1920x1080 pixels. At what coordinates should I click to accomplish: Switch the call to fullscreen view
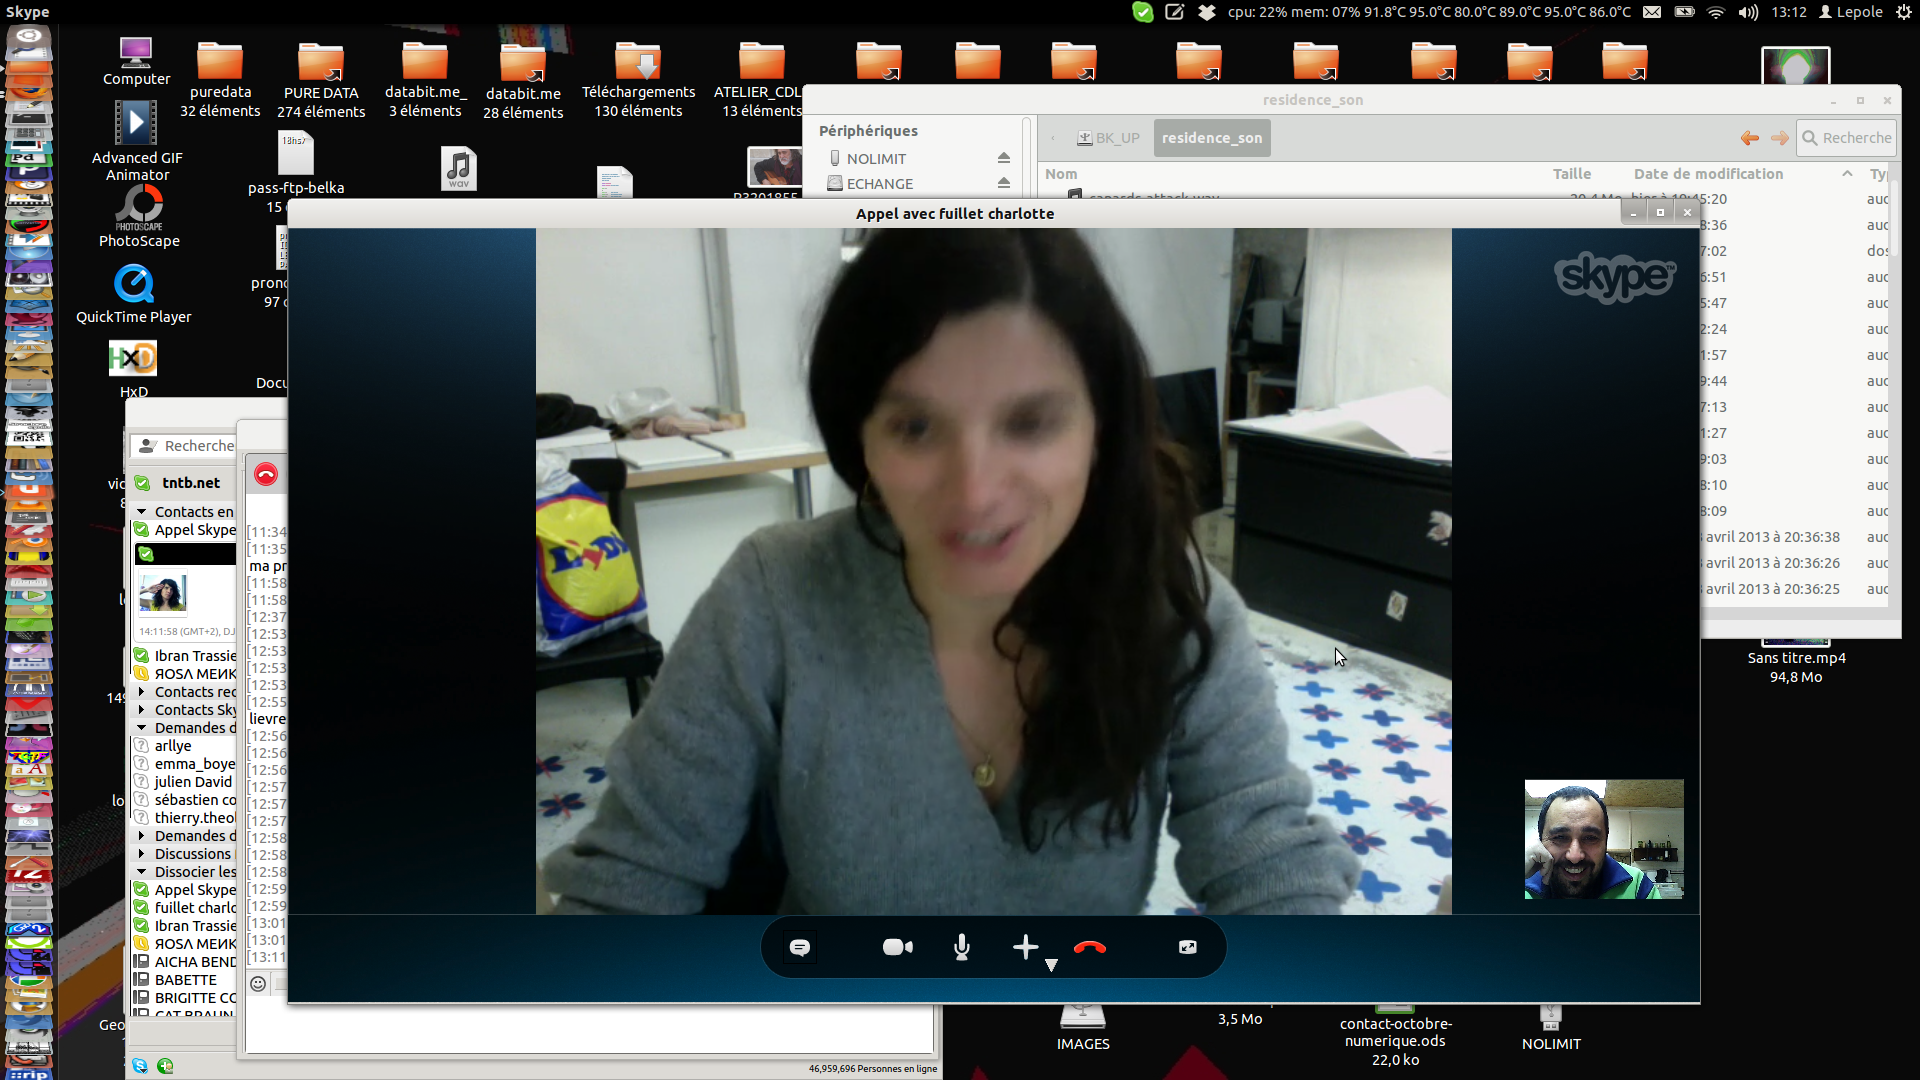click(x=1187, y=947)
